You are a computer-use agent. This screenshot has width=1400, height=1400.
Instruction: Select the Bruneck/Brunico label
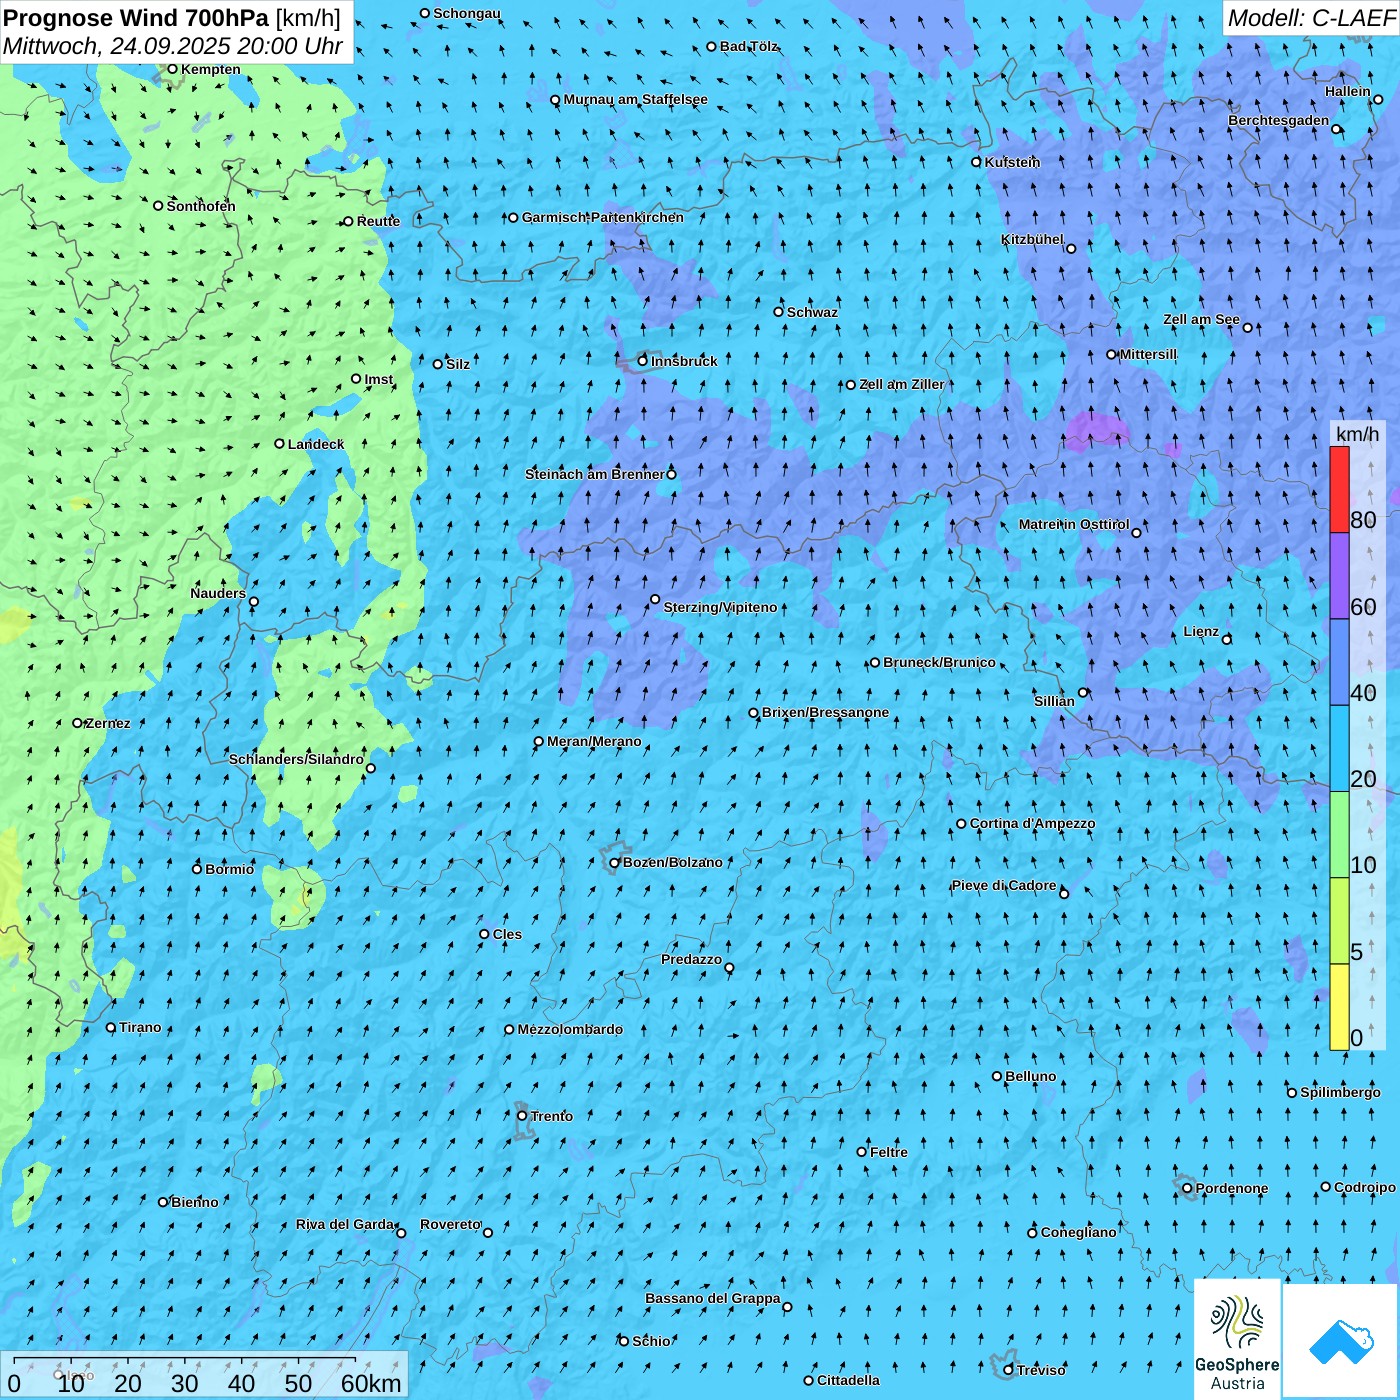(939, 662)
